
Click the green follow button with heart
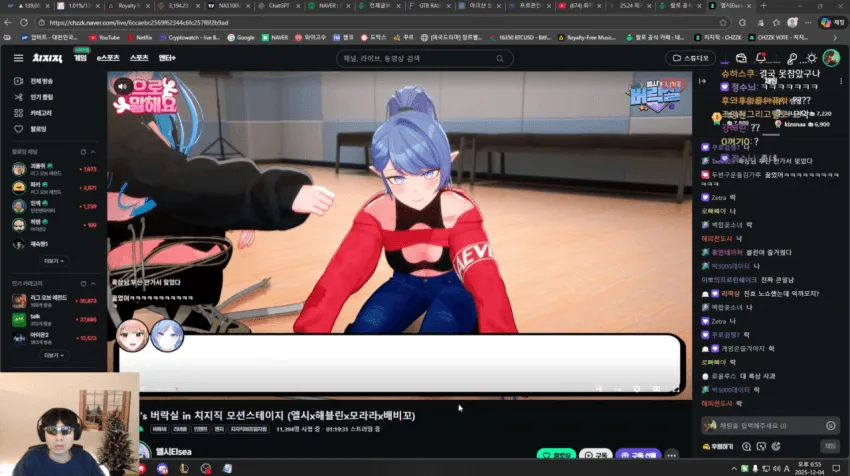click(x=556, y=455)
